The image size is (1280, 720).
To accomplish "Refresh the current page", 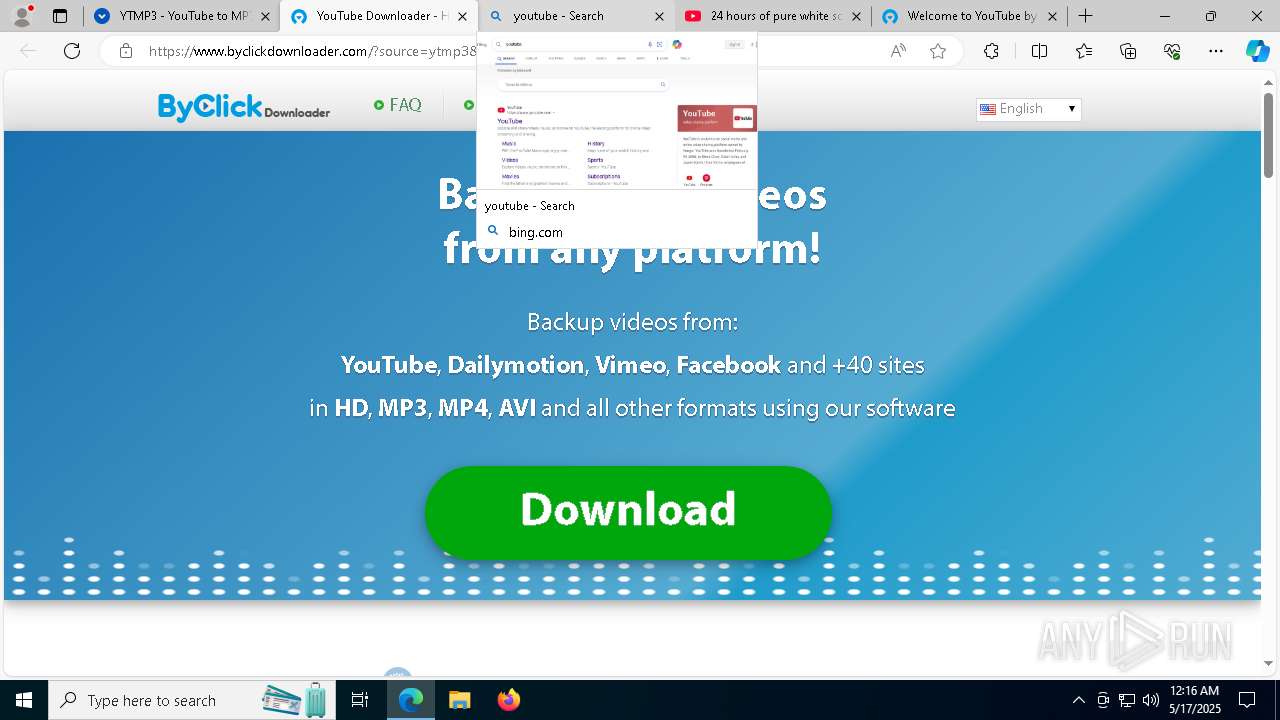I will (x=72, y=51).
